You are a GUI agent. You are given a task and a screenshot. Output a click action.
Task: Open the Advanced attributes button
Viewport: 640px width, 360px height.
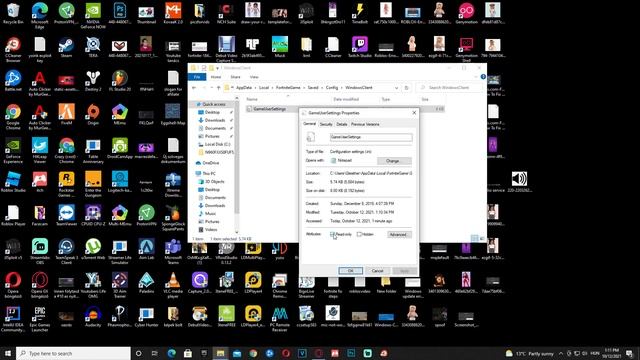point(398,235)
